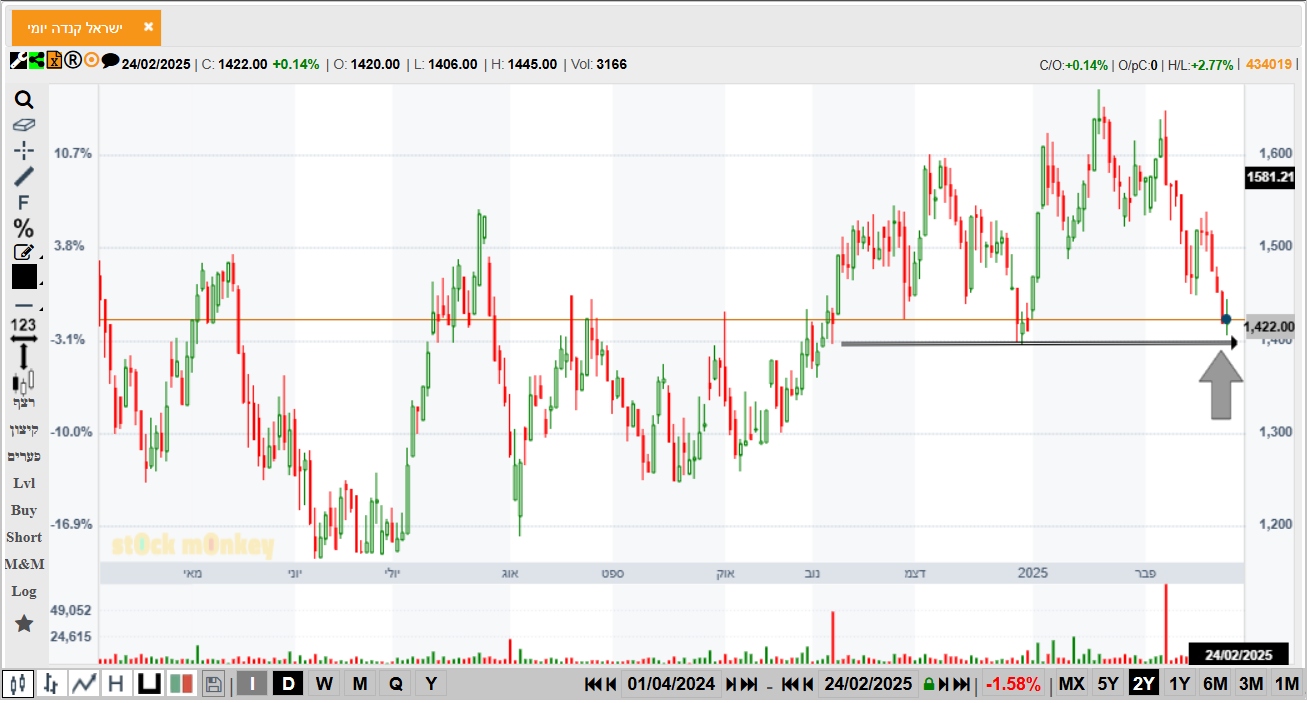Select the green-red colored bars chart type
Screen dimensions: 1307x703
point(181,684)
